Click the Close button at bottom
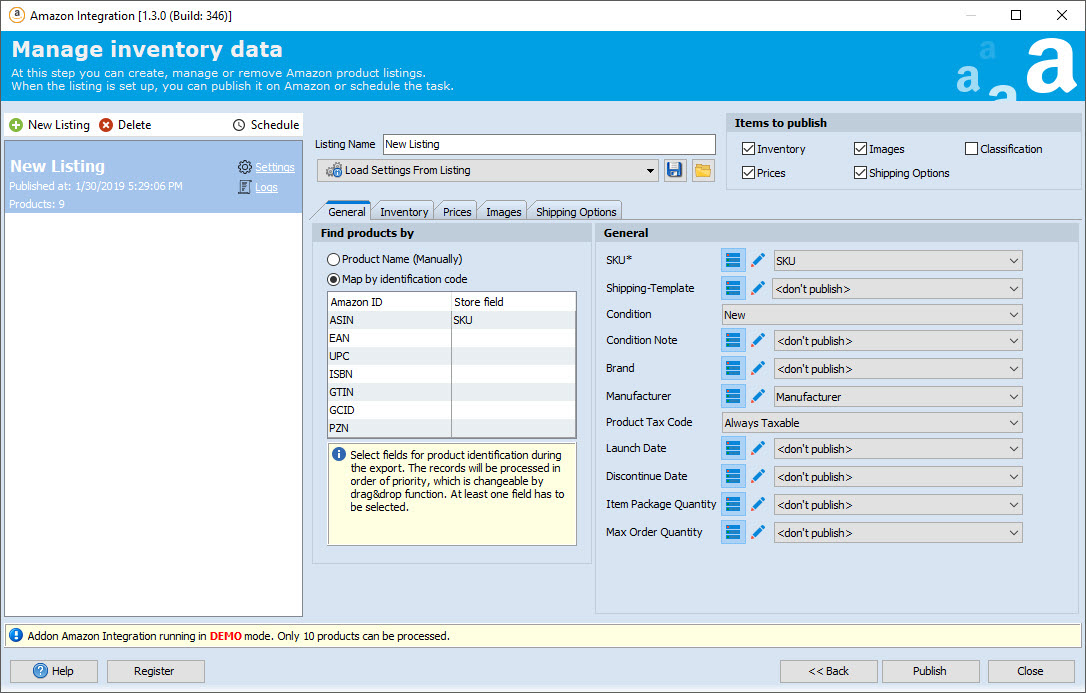 click(1031, 671)
